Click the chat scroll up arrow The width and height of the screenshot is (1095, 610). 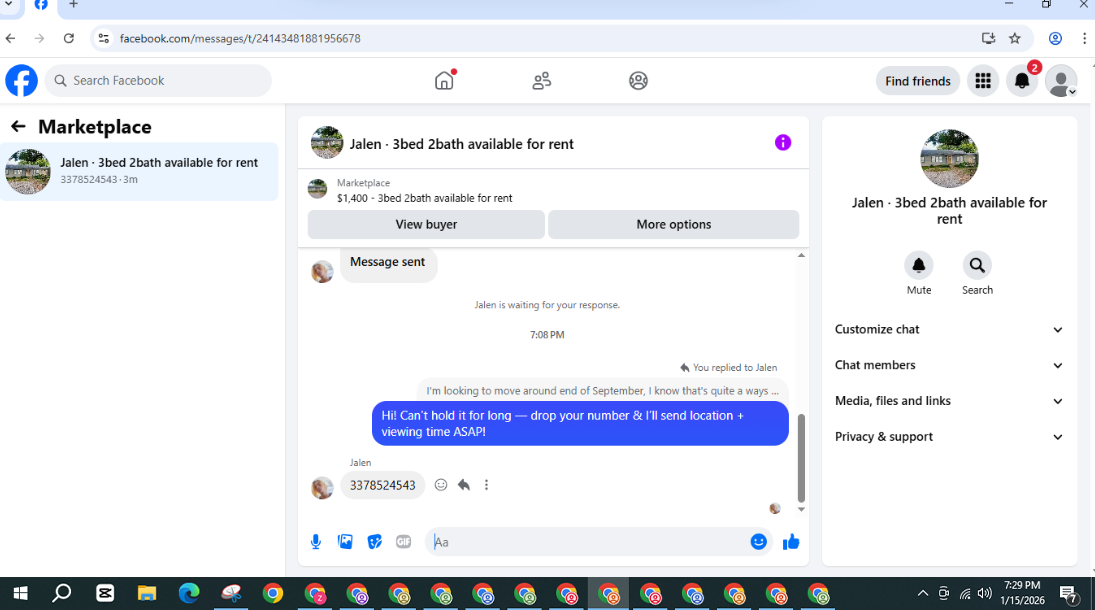pos(801,255)
